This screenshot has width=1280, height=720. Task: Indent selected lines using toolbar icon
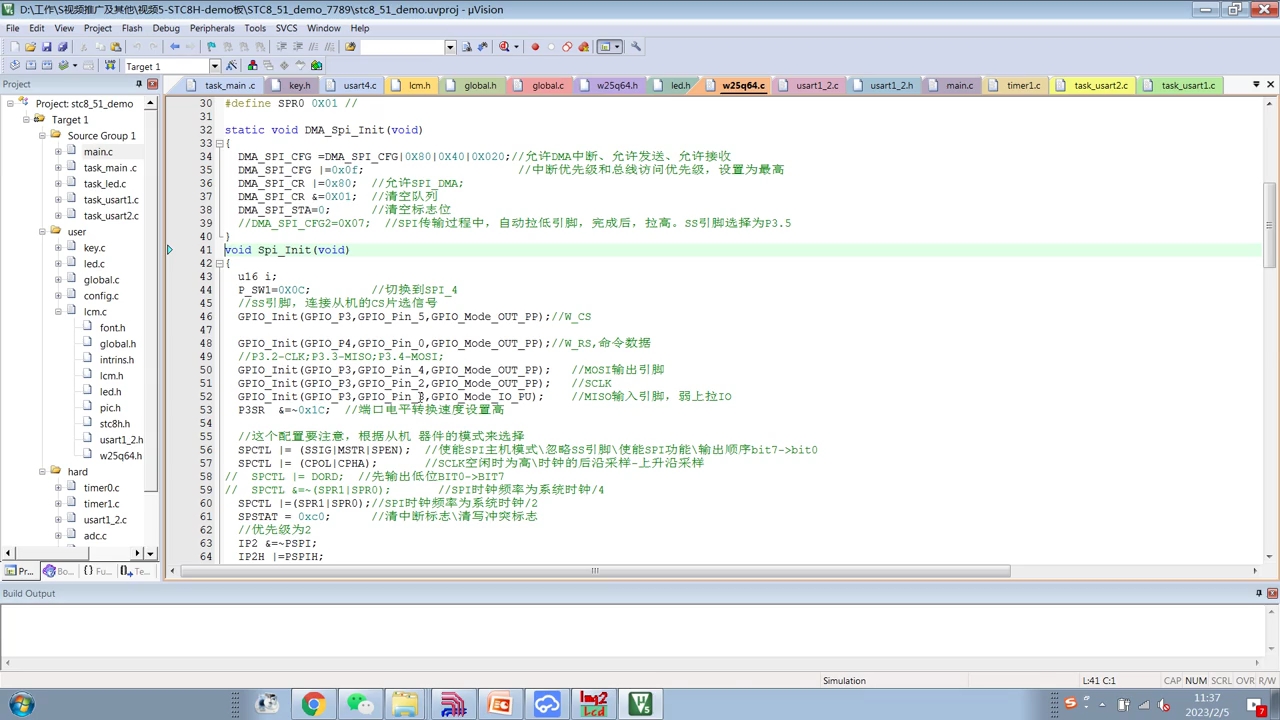(x=282, y=47)
